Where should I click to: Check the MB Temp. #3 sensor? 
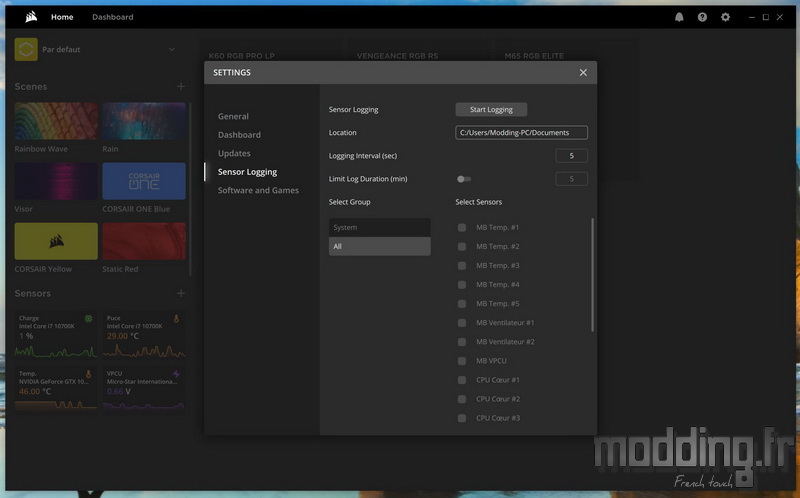pyautogui.click(x=462, y=266)
